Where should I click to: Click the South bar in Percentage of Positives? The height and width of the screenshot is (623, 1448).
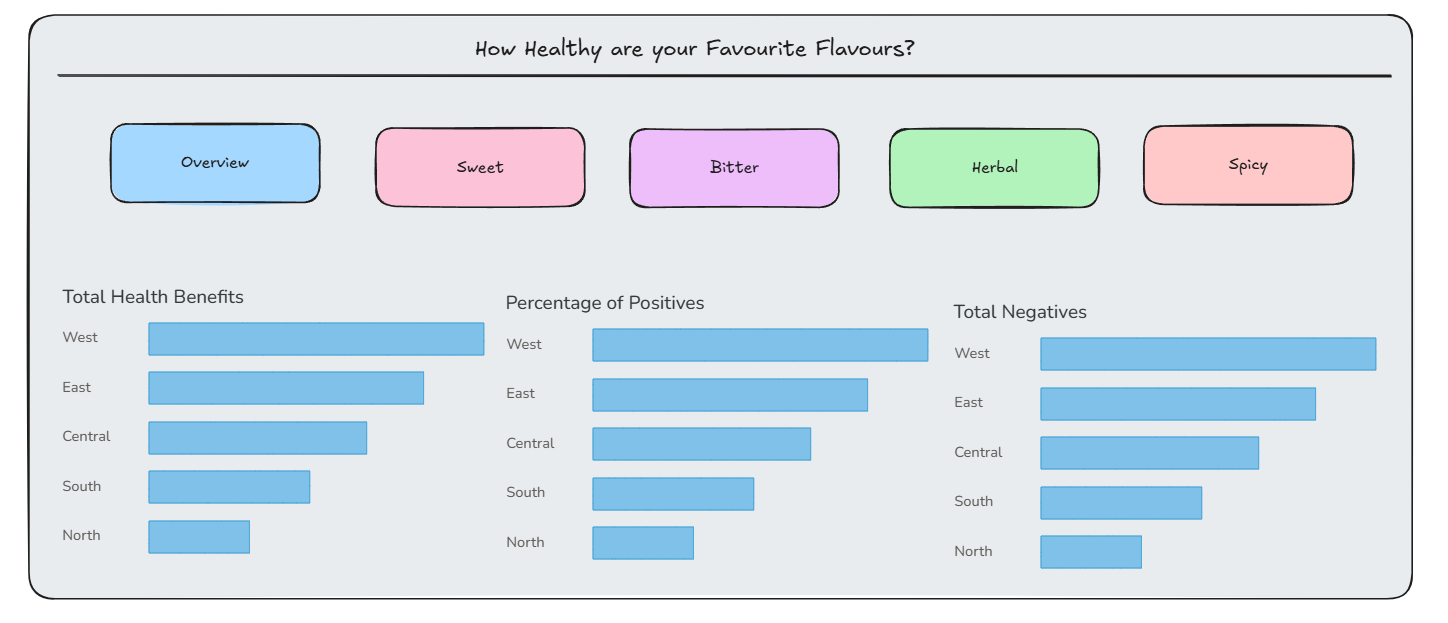[x=673, y=493]
